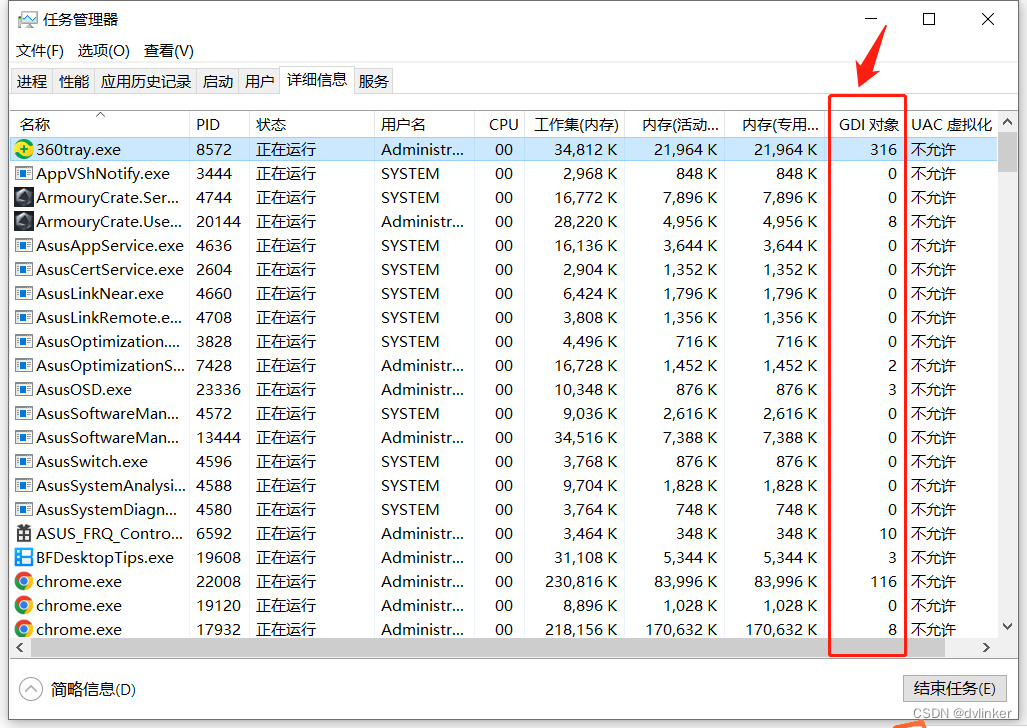This screenshot has height=728, width=1027.
Task: Click the BFDesktopTips.exe icon
Action: (24, 558)
